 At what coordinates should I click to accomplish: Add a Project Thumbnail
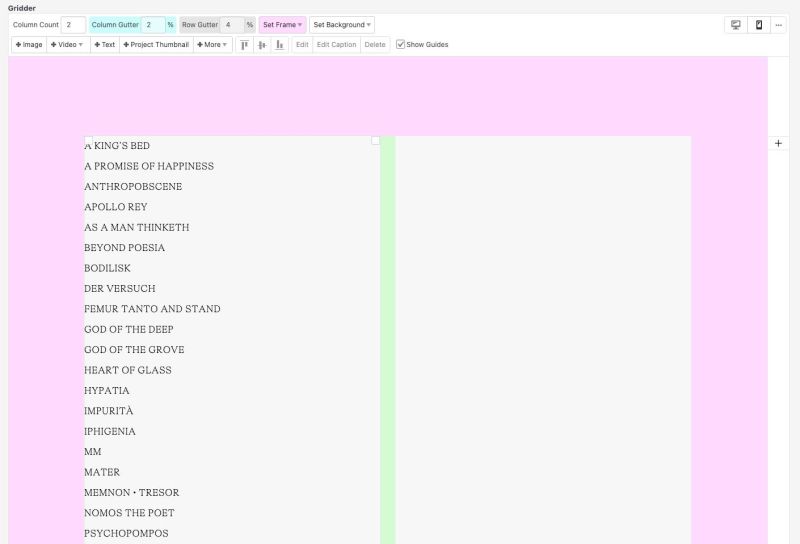156,45
